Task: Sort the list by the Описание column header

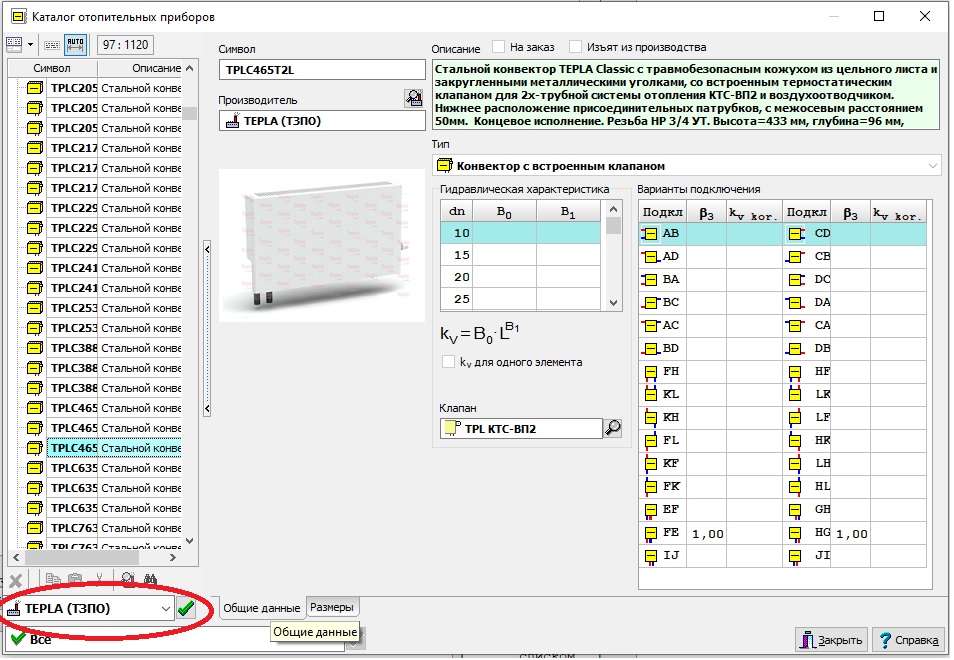Action: click(140, 68)
